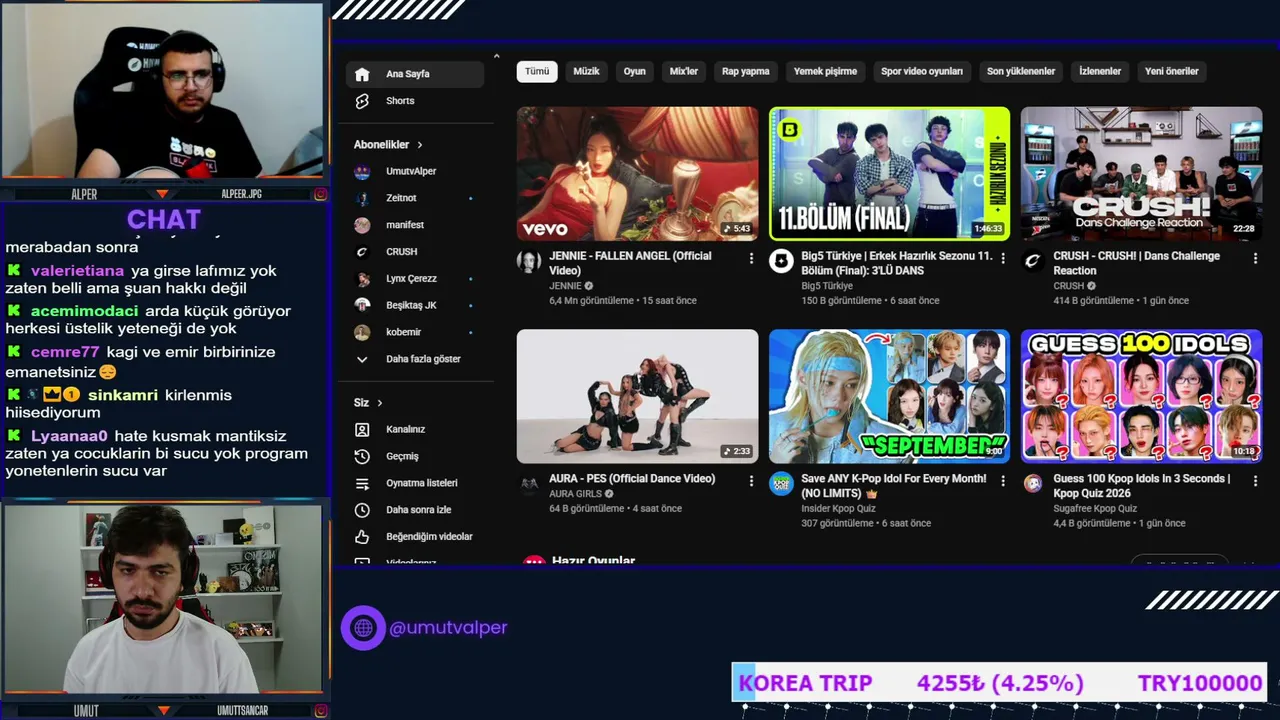Open the Beşiktaş JK subscription avatar

tap(362, 305)
